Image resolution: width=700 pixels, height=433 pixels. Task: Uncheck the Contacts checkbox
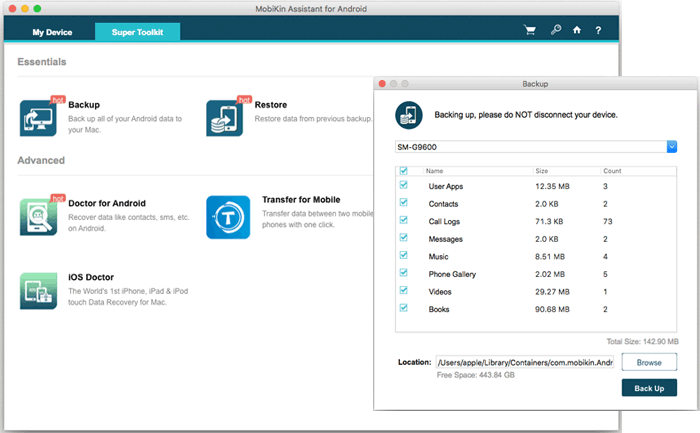404,202
